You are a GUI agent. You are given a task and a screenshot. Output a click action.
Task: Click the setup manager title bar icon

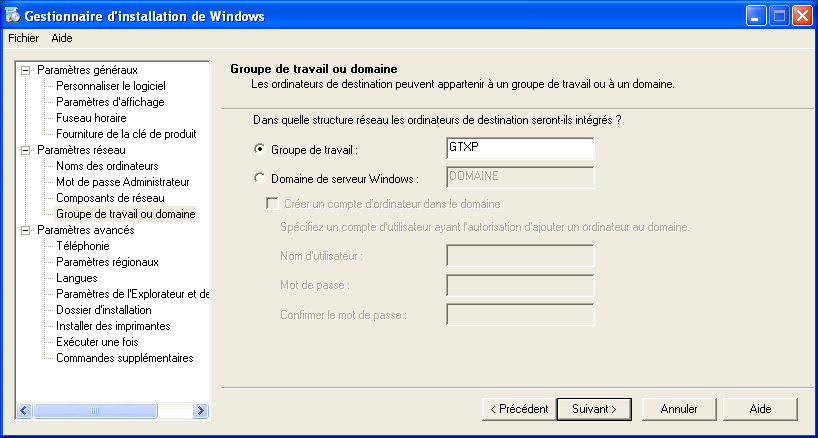click(13, 16)
